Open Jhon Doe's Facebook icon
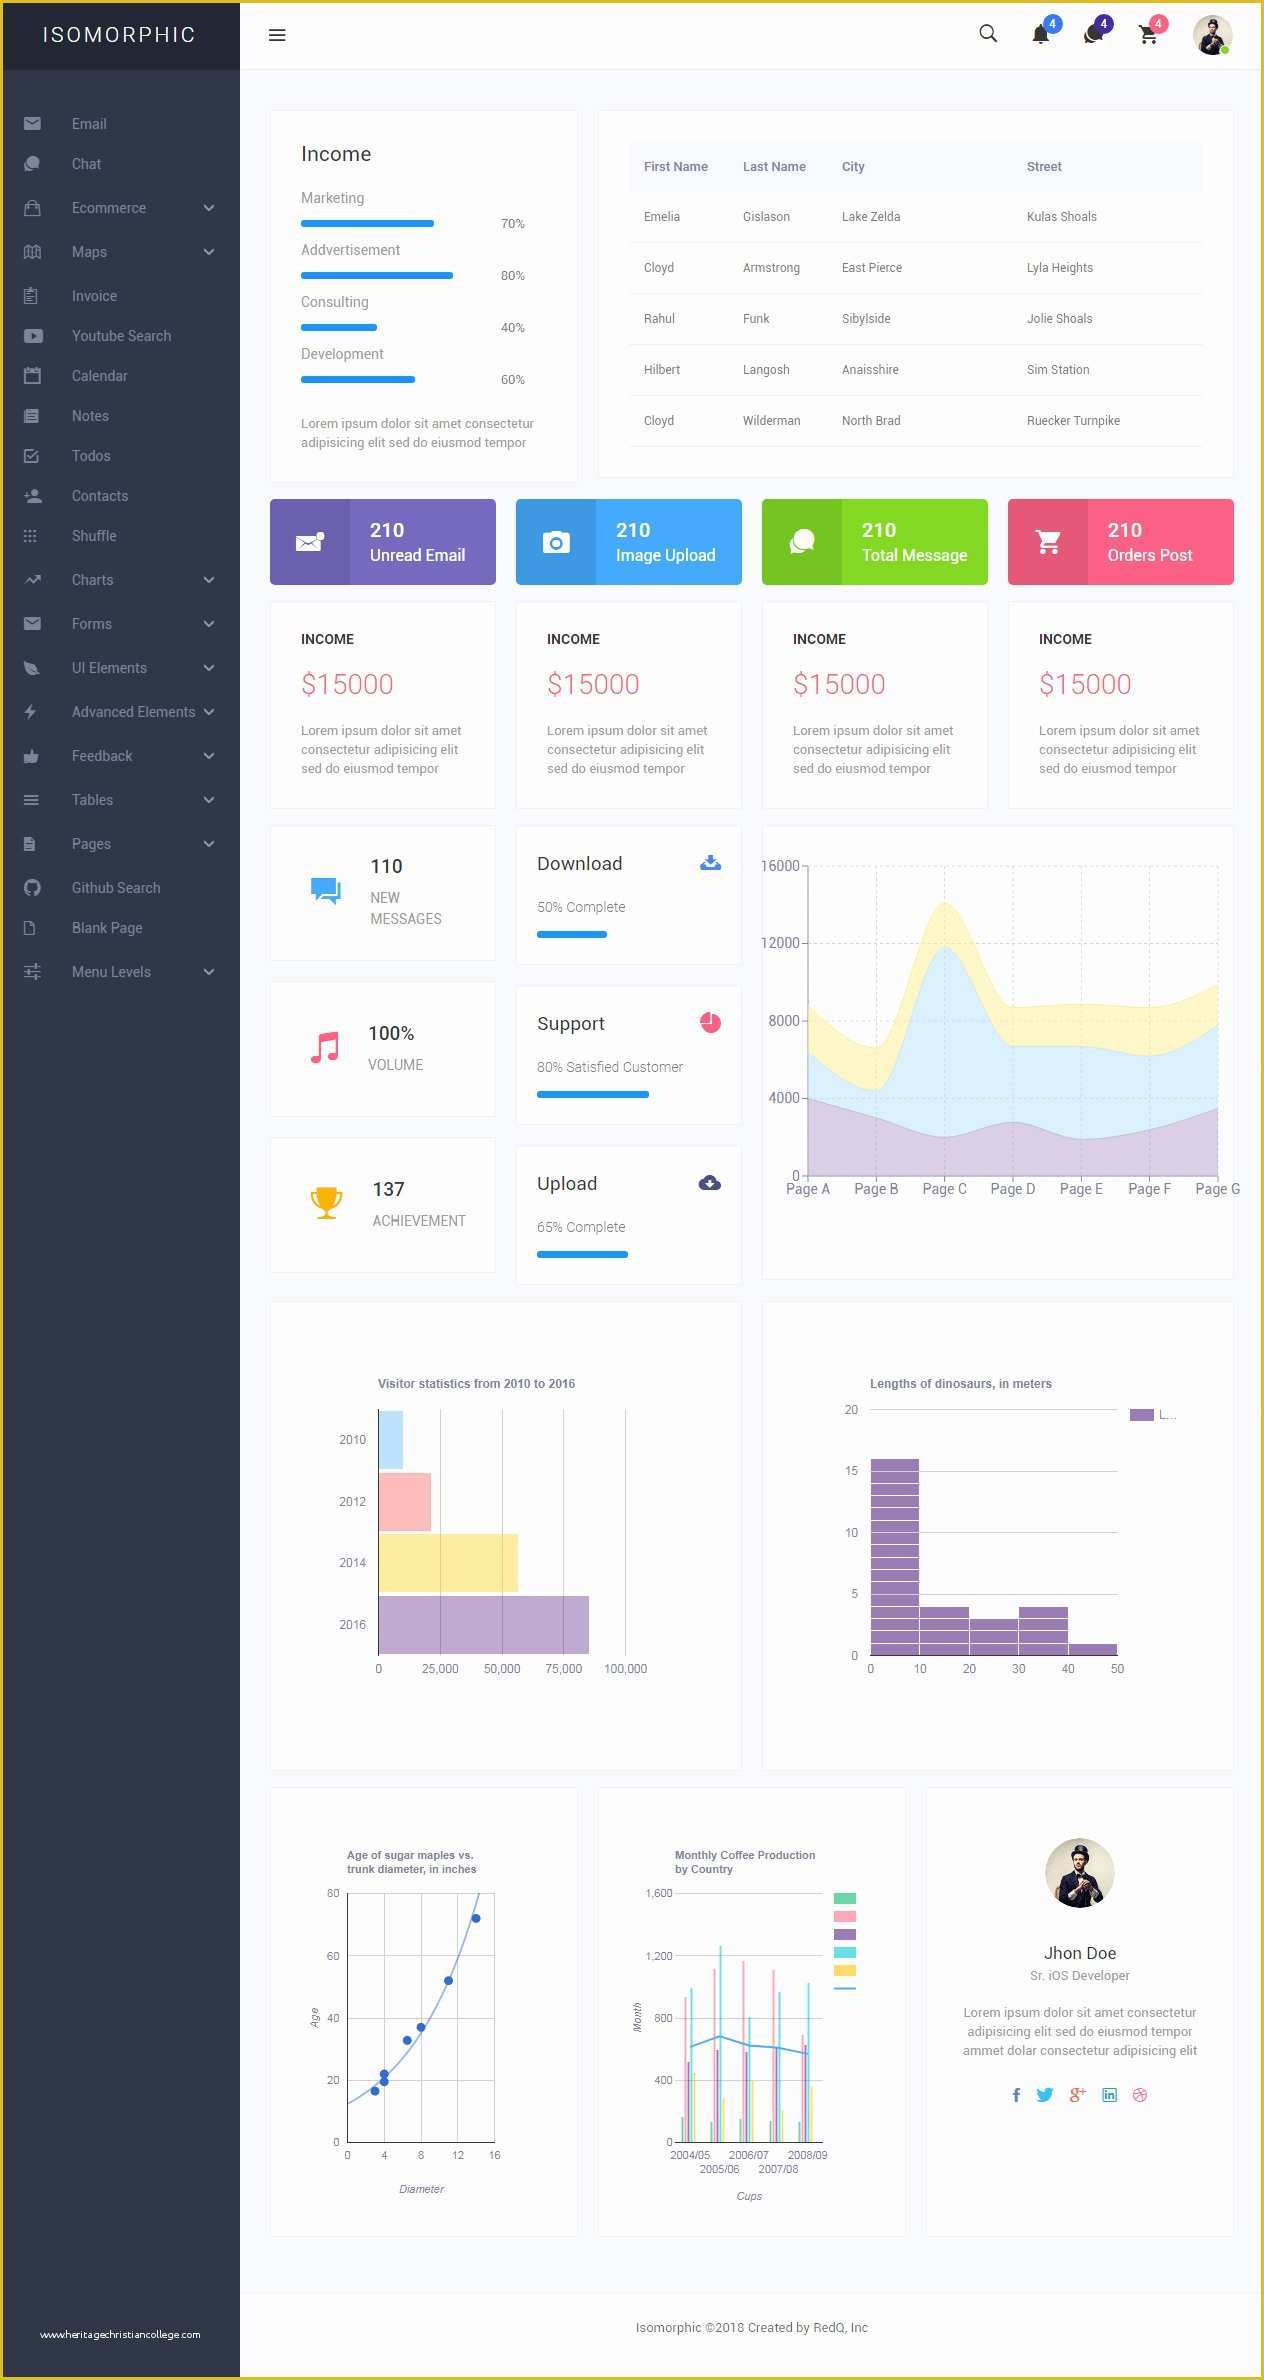 coord(1016,2095)
